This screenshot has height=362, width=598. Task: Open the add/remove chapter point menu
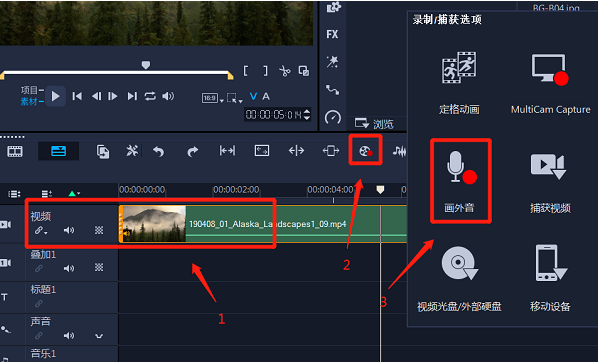[47, 194]
